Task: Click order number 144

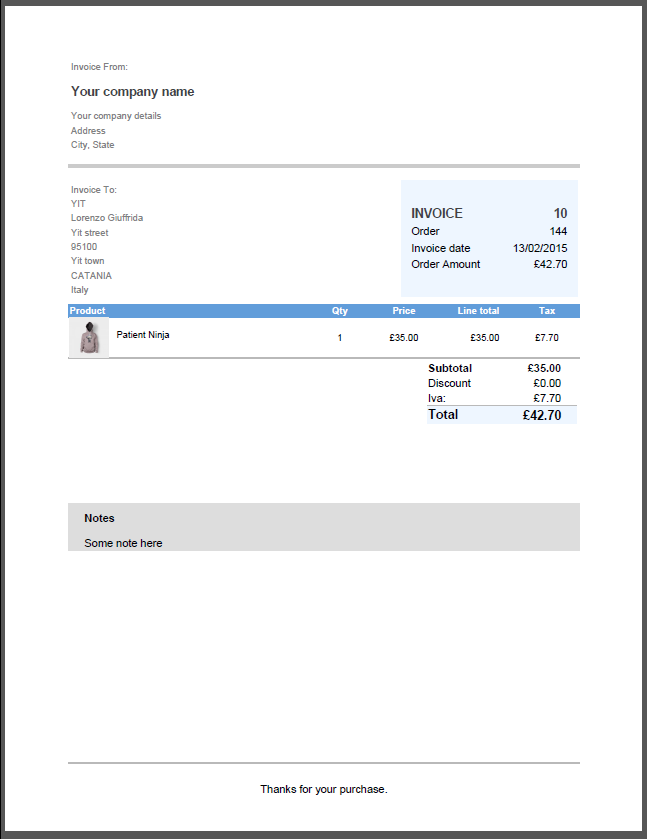Action: click(x=558, y=231)
